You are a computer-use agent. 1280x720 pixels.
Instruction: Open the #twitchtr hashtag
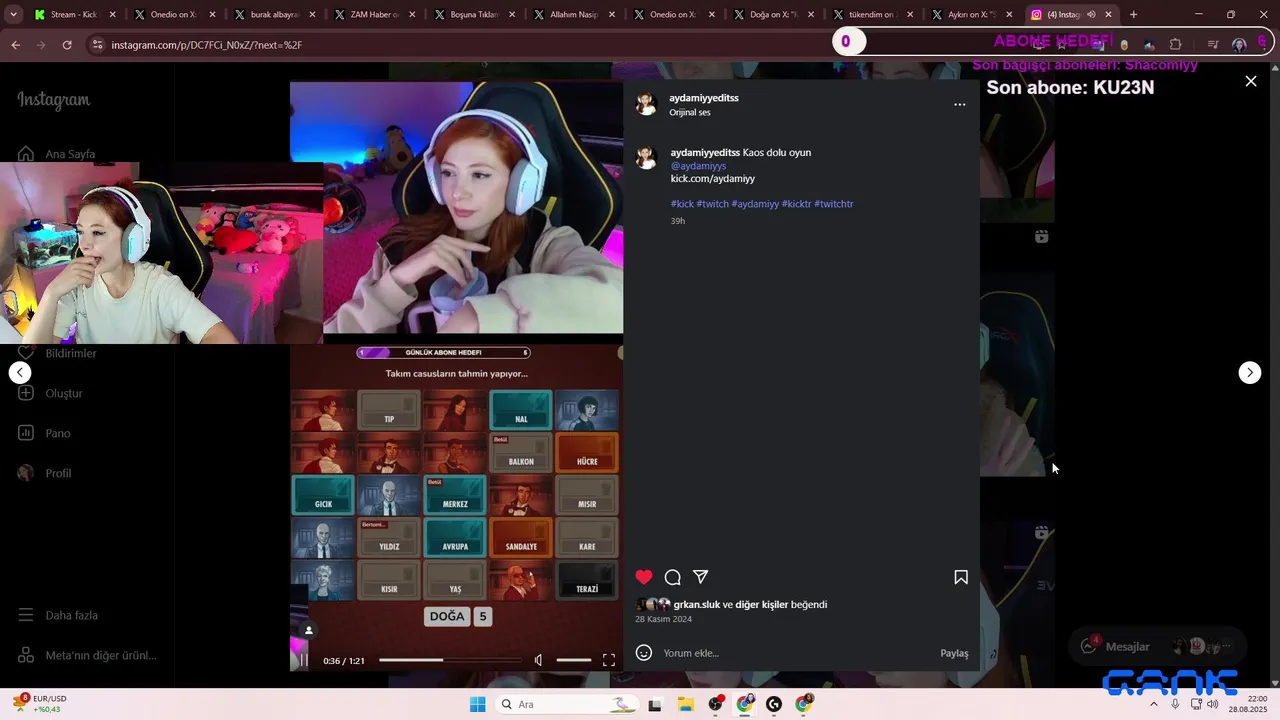834,204
